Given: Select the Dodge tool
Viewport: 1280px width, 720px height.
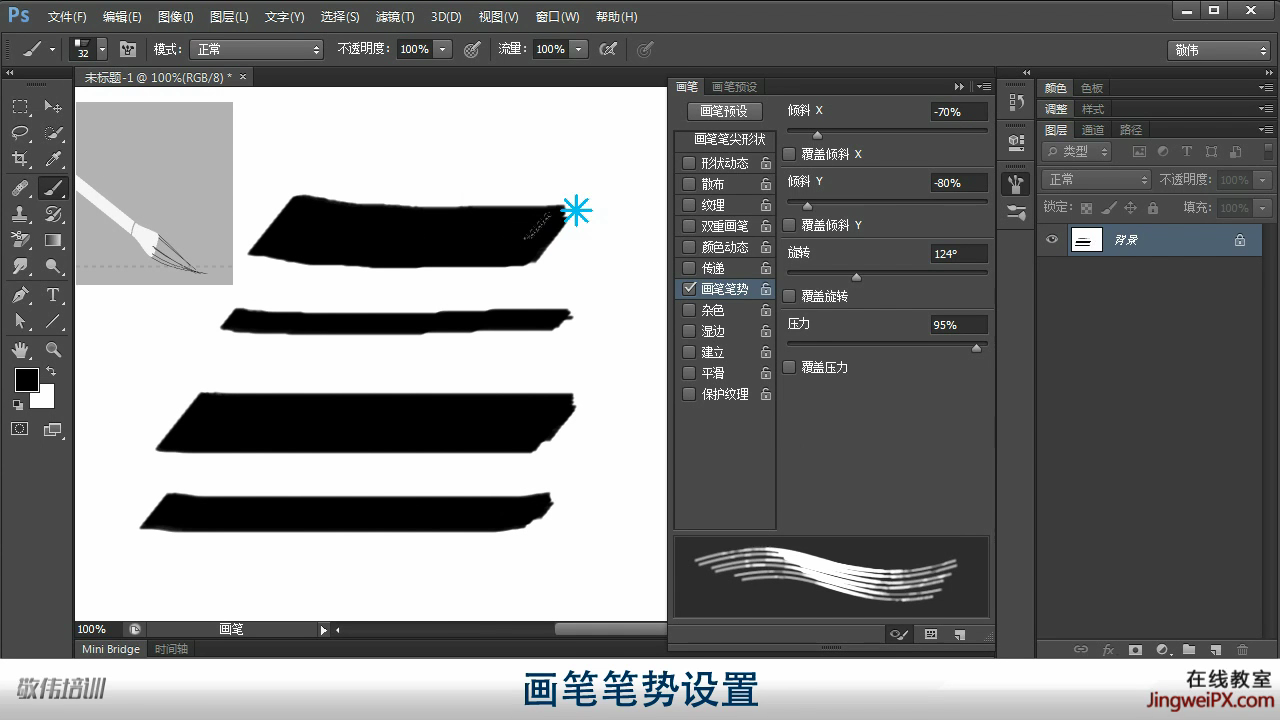Looking at the screenshot, I should click(53, 267).
